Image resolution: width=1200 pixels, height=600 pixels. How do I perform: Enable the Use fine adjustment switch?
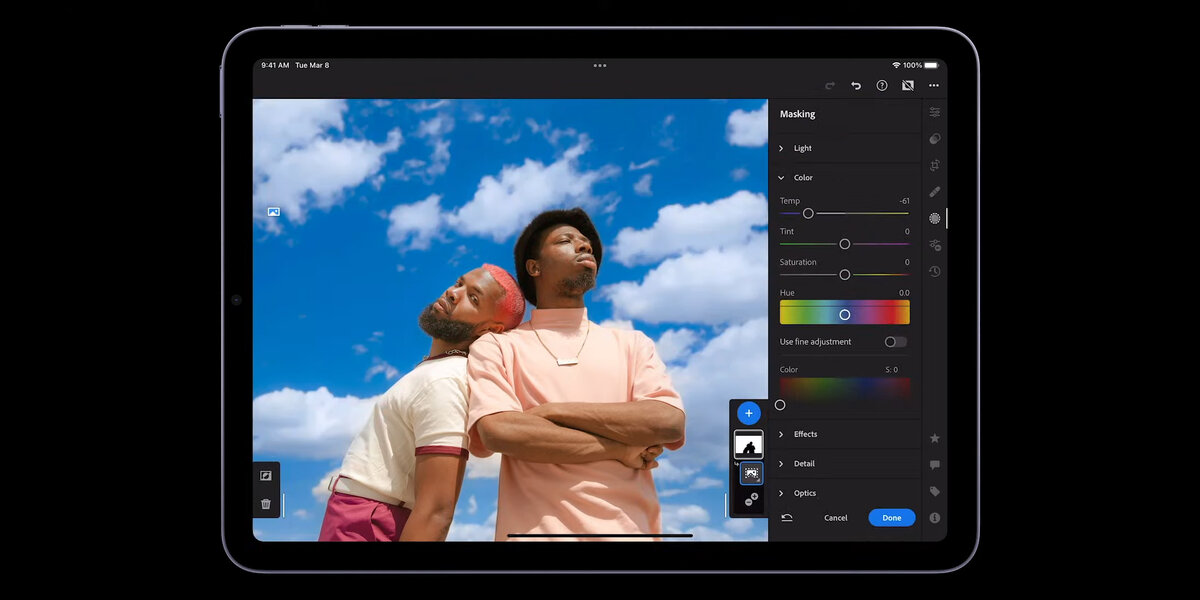[896, 342]
